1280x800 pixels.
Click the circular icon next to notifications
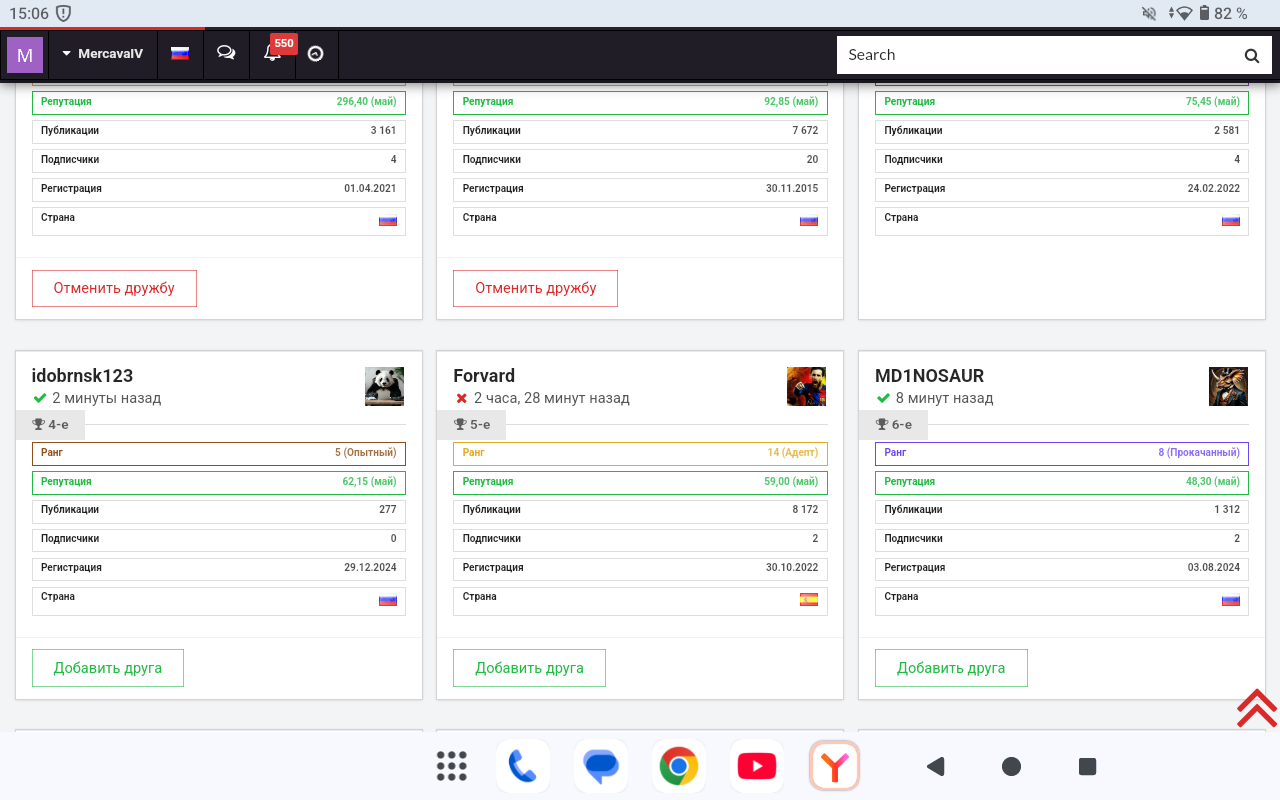pyautogui.click(x=316, y=54)
